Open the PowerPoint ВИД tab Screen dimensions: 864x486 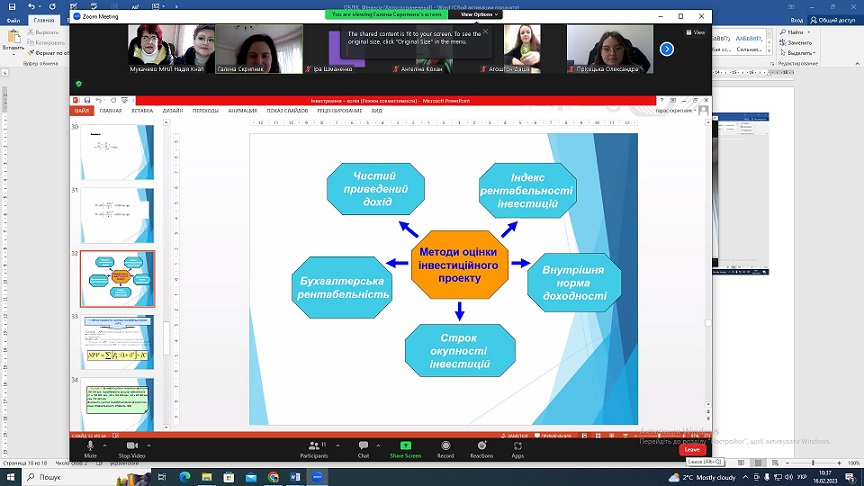pyautogui.click(x=377, y=111)
